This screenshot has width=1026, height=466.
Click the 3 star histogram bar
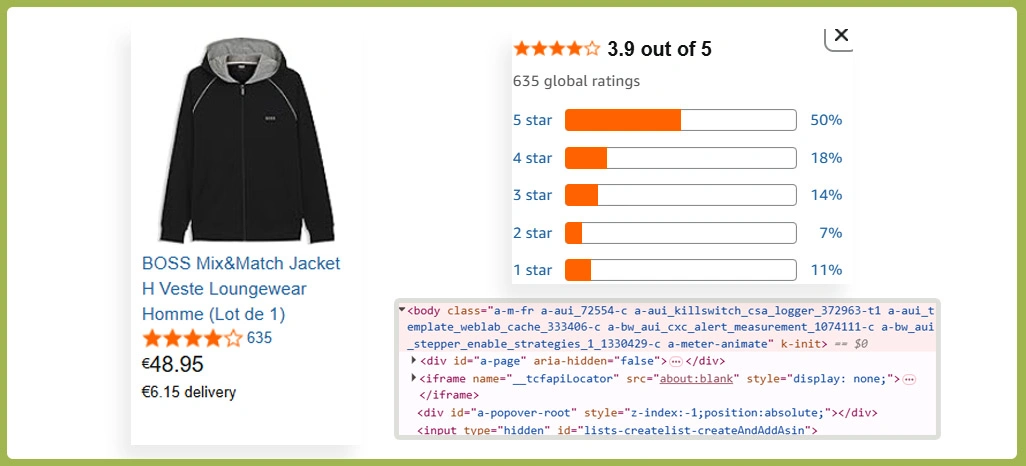coord(680,195)
